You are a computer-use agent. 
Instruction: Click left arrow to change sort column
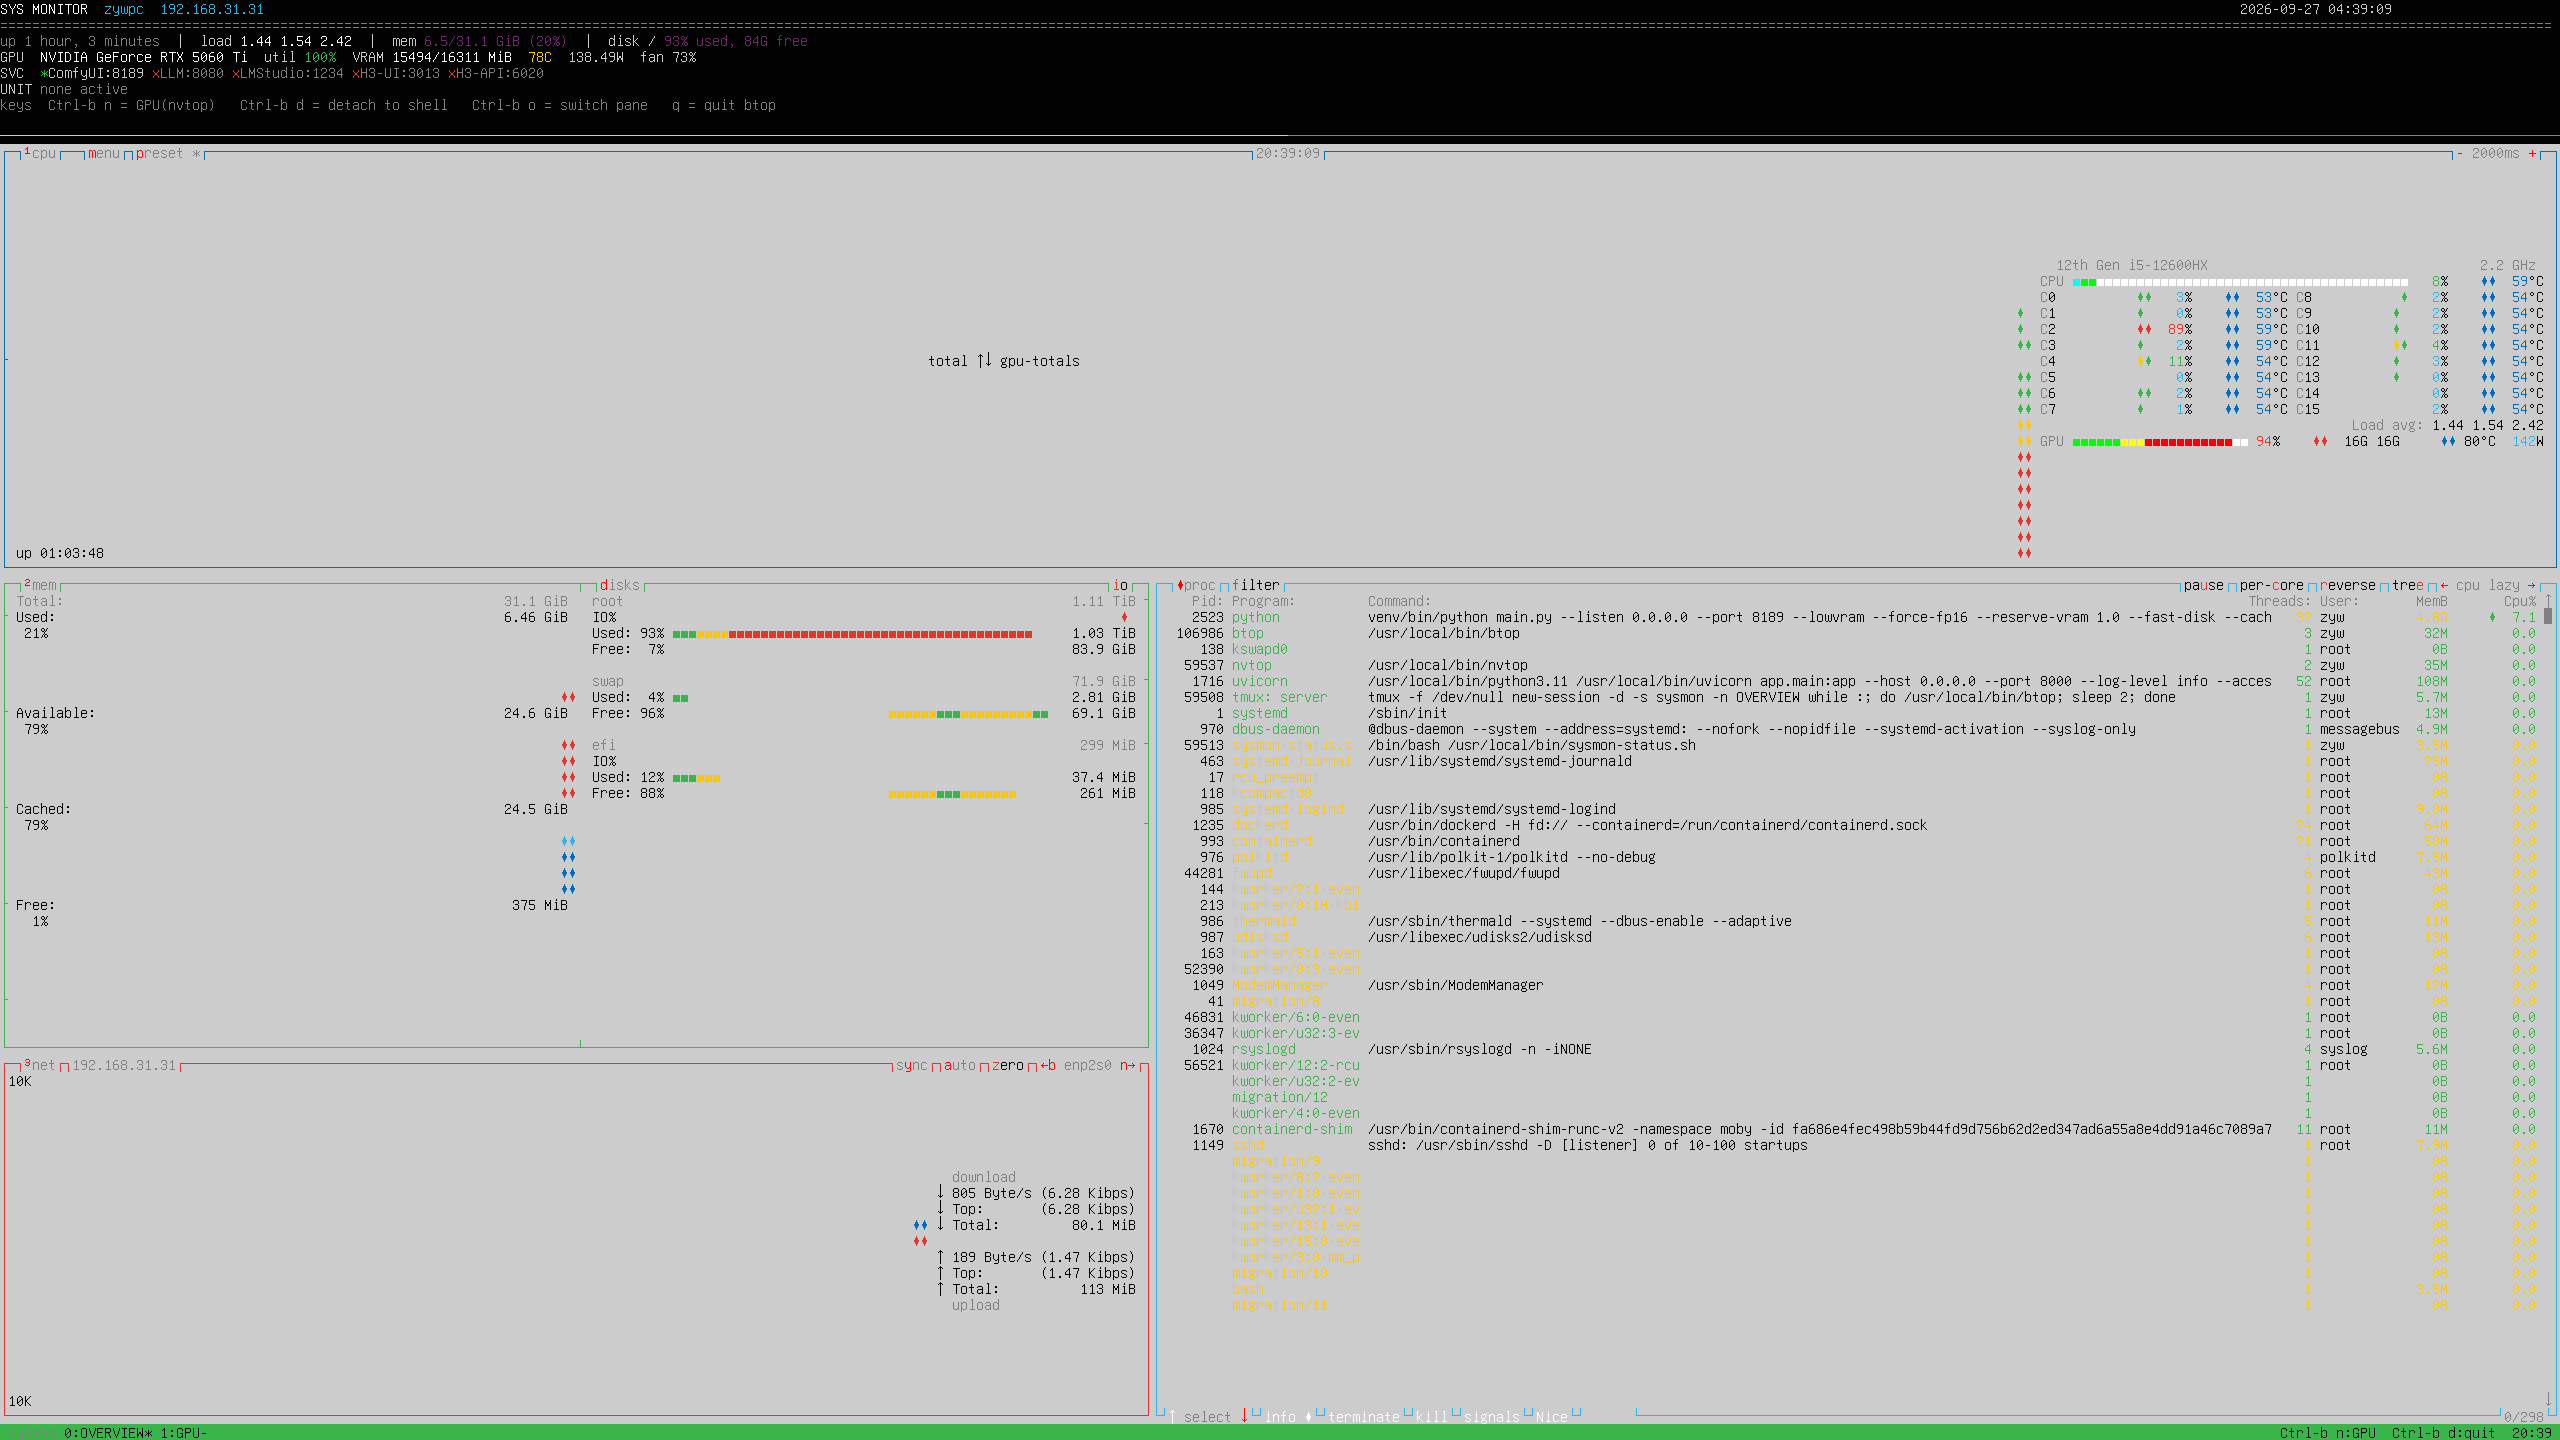point(2444,585)
